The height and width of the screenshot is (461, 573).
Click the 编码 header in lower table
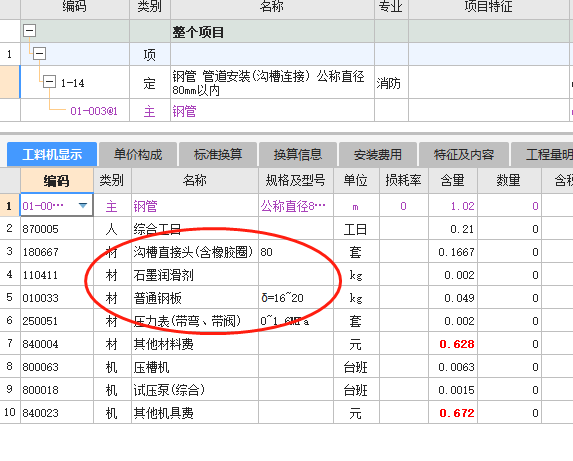pyautogui.click(x=57, y=180)
